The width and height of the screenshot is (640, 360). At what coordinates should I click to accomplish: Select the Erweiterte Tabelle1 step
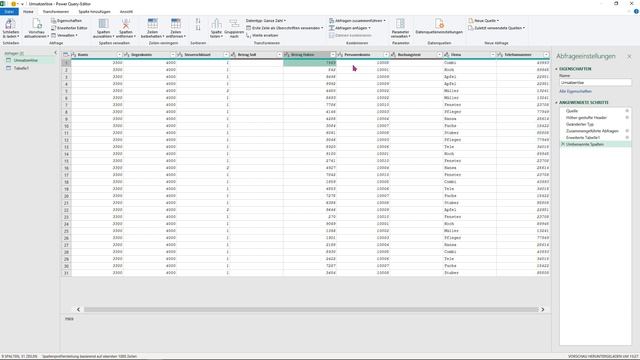582,138
